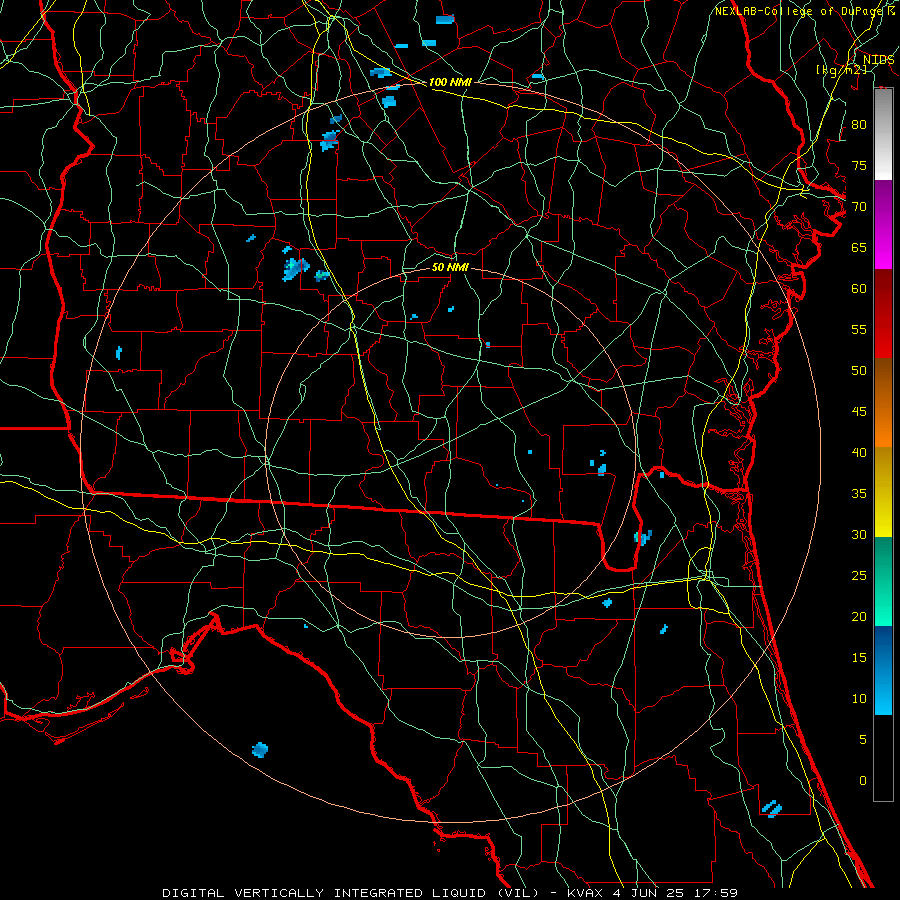The width and height of the screenshot is (900, 900).
Task: Click the 60 value on the scale
Action: click(859, 289)
